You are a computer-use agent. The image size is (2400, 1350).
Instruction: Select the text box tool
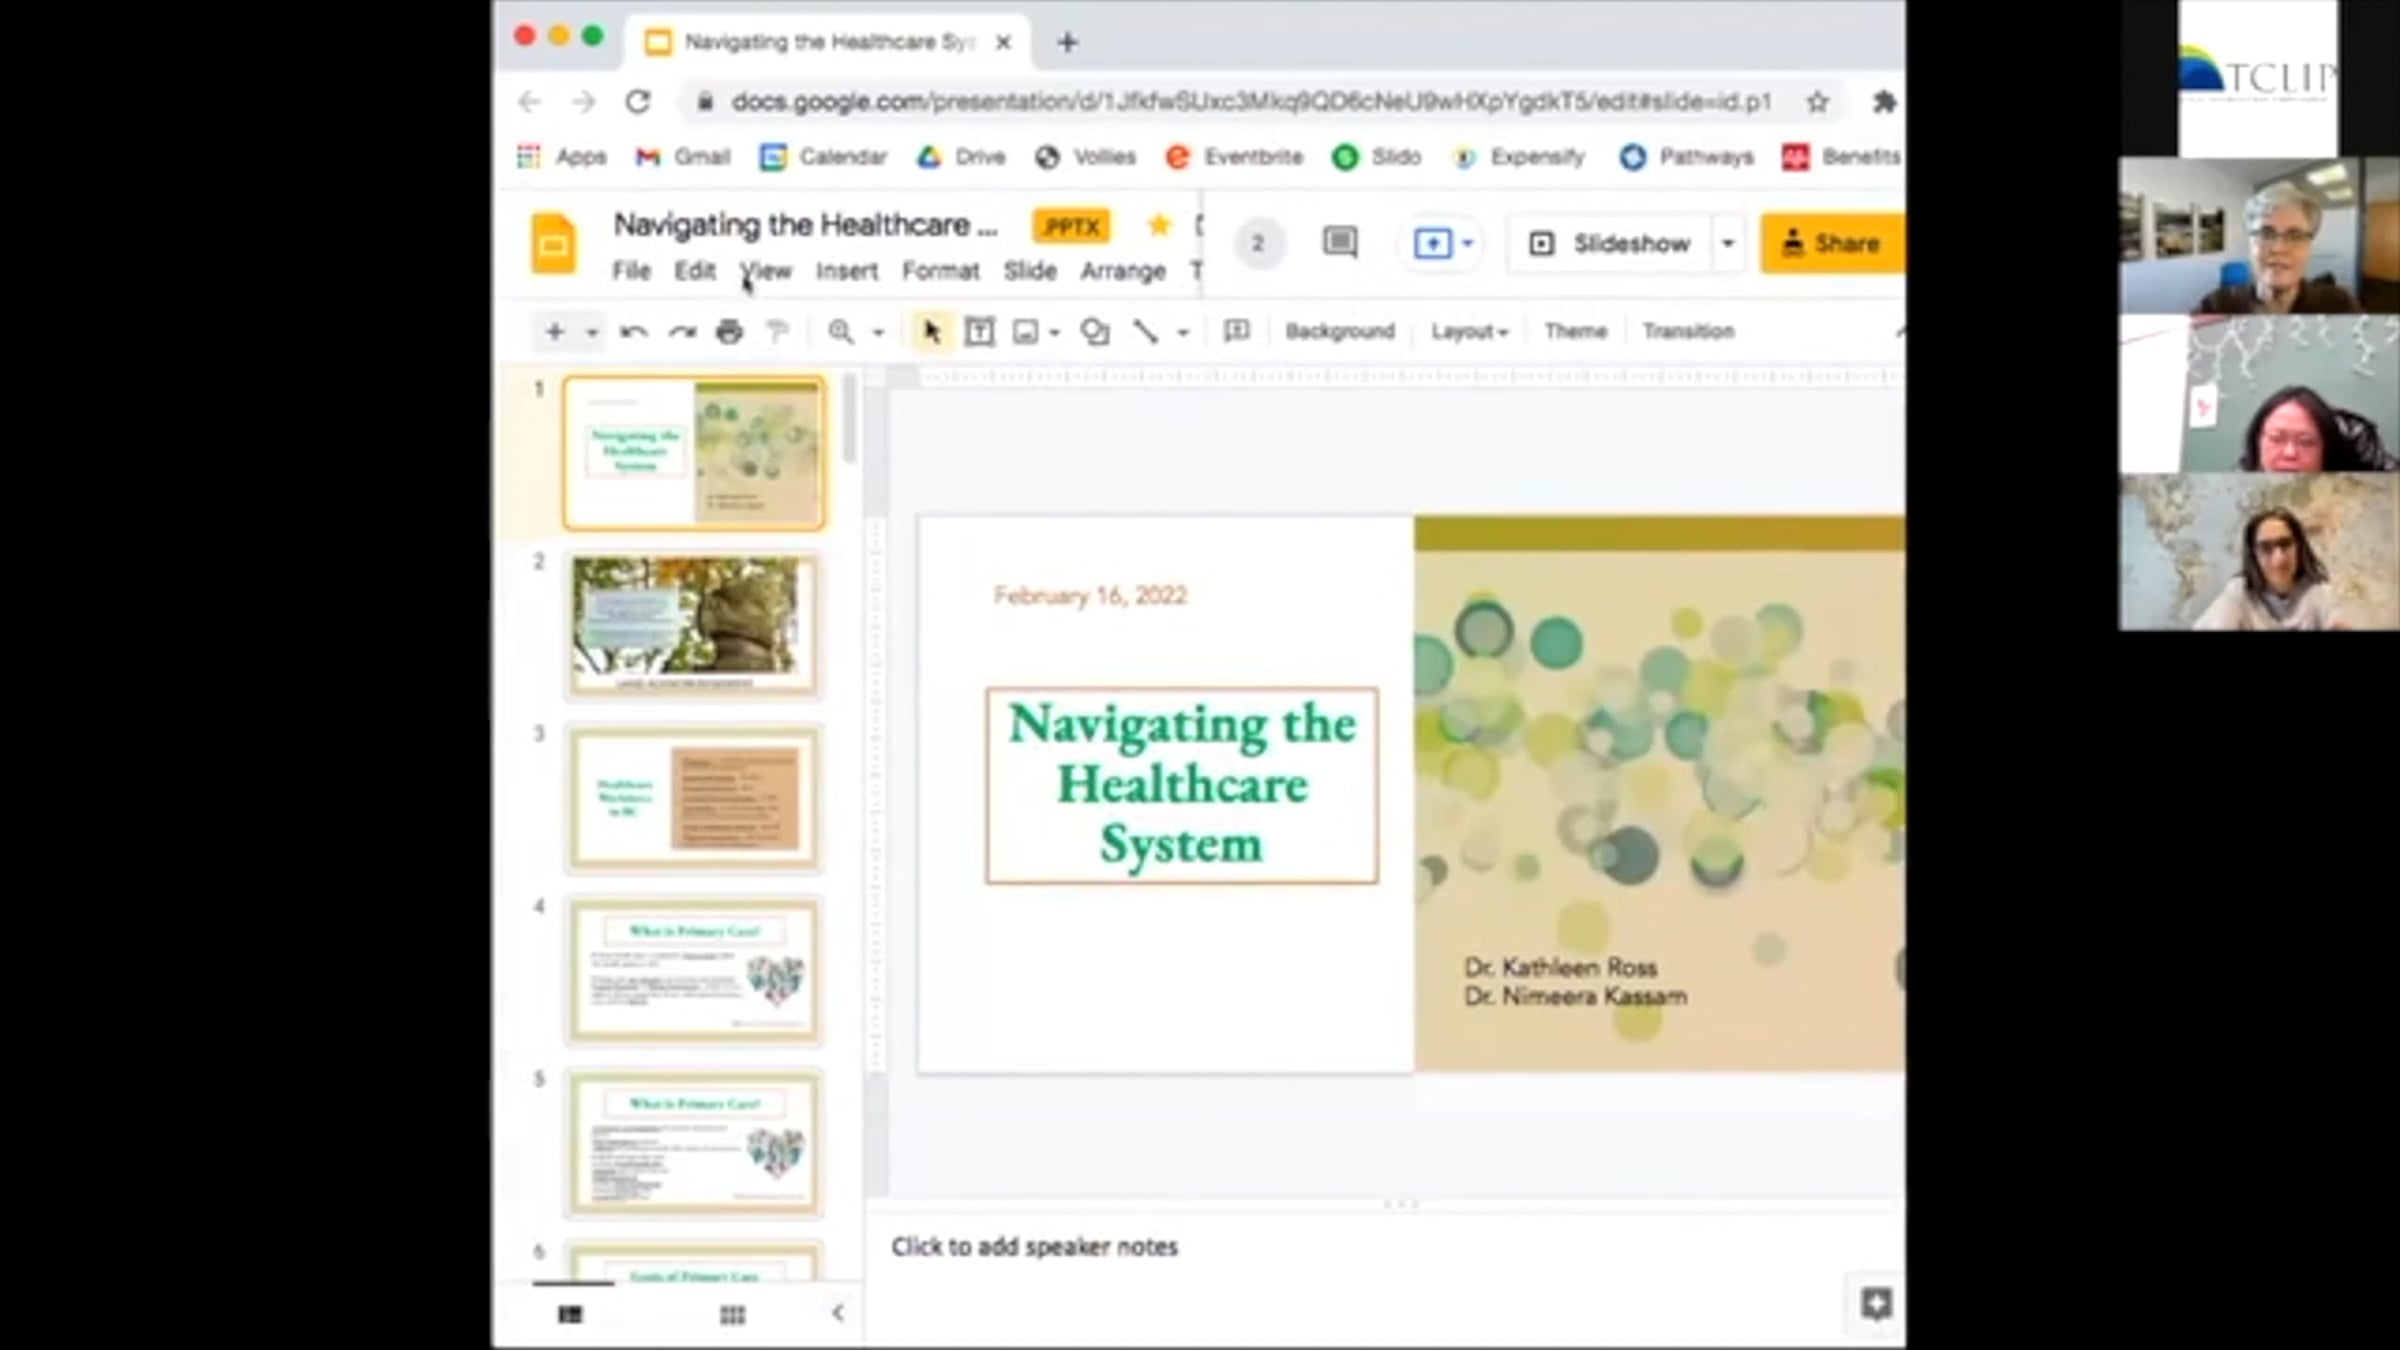[979, 332]
